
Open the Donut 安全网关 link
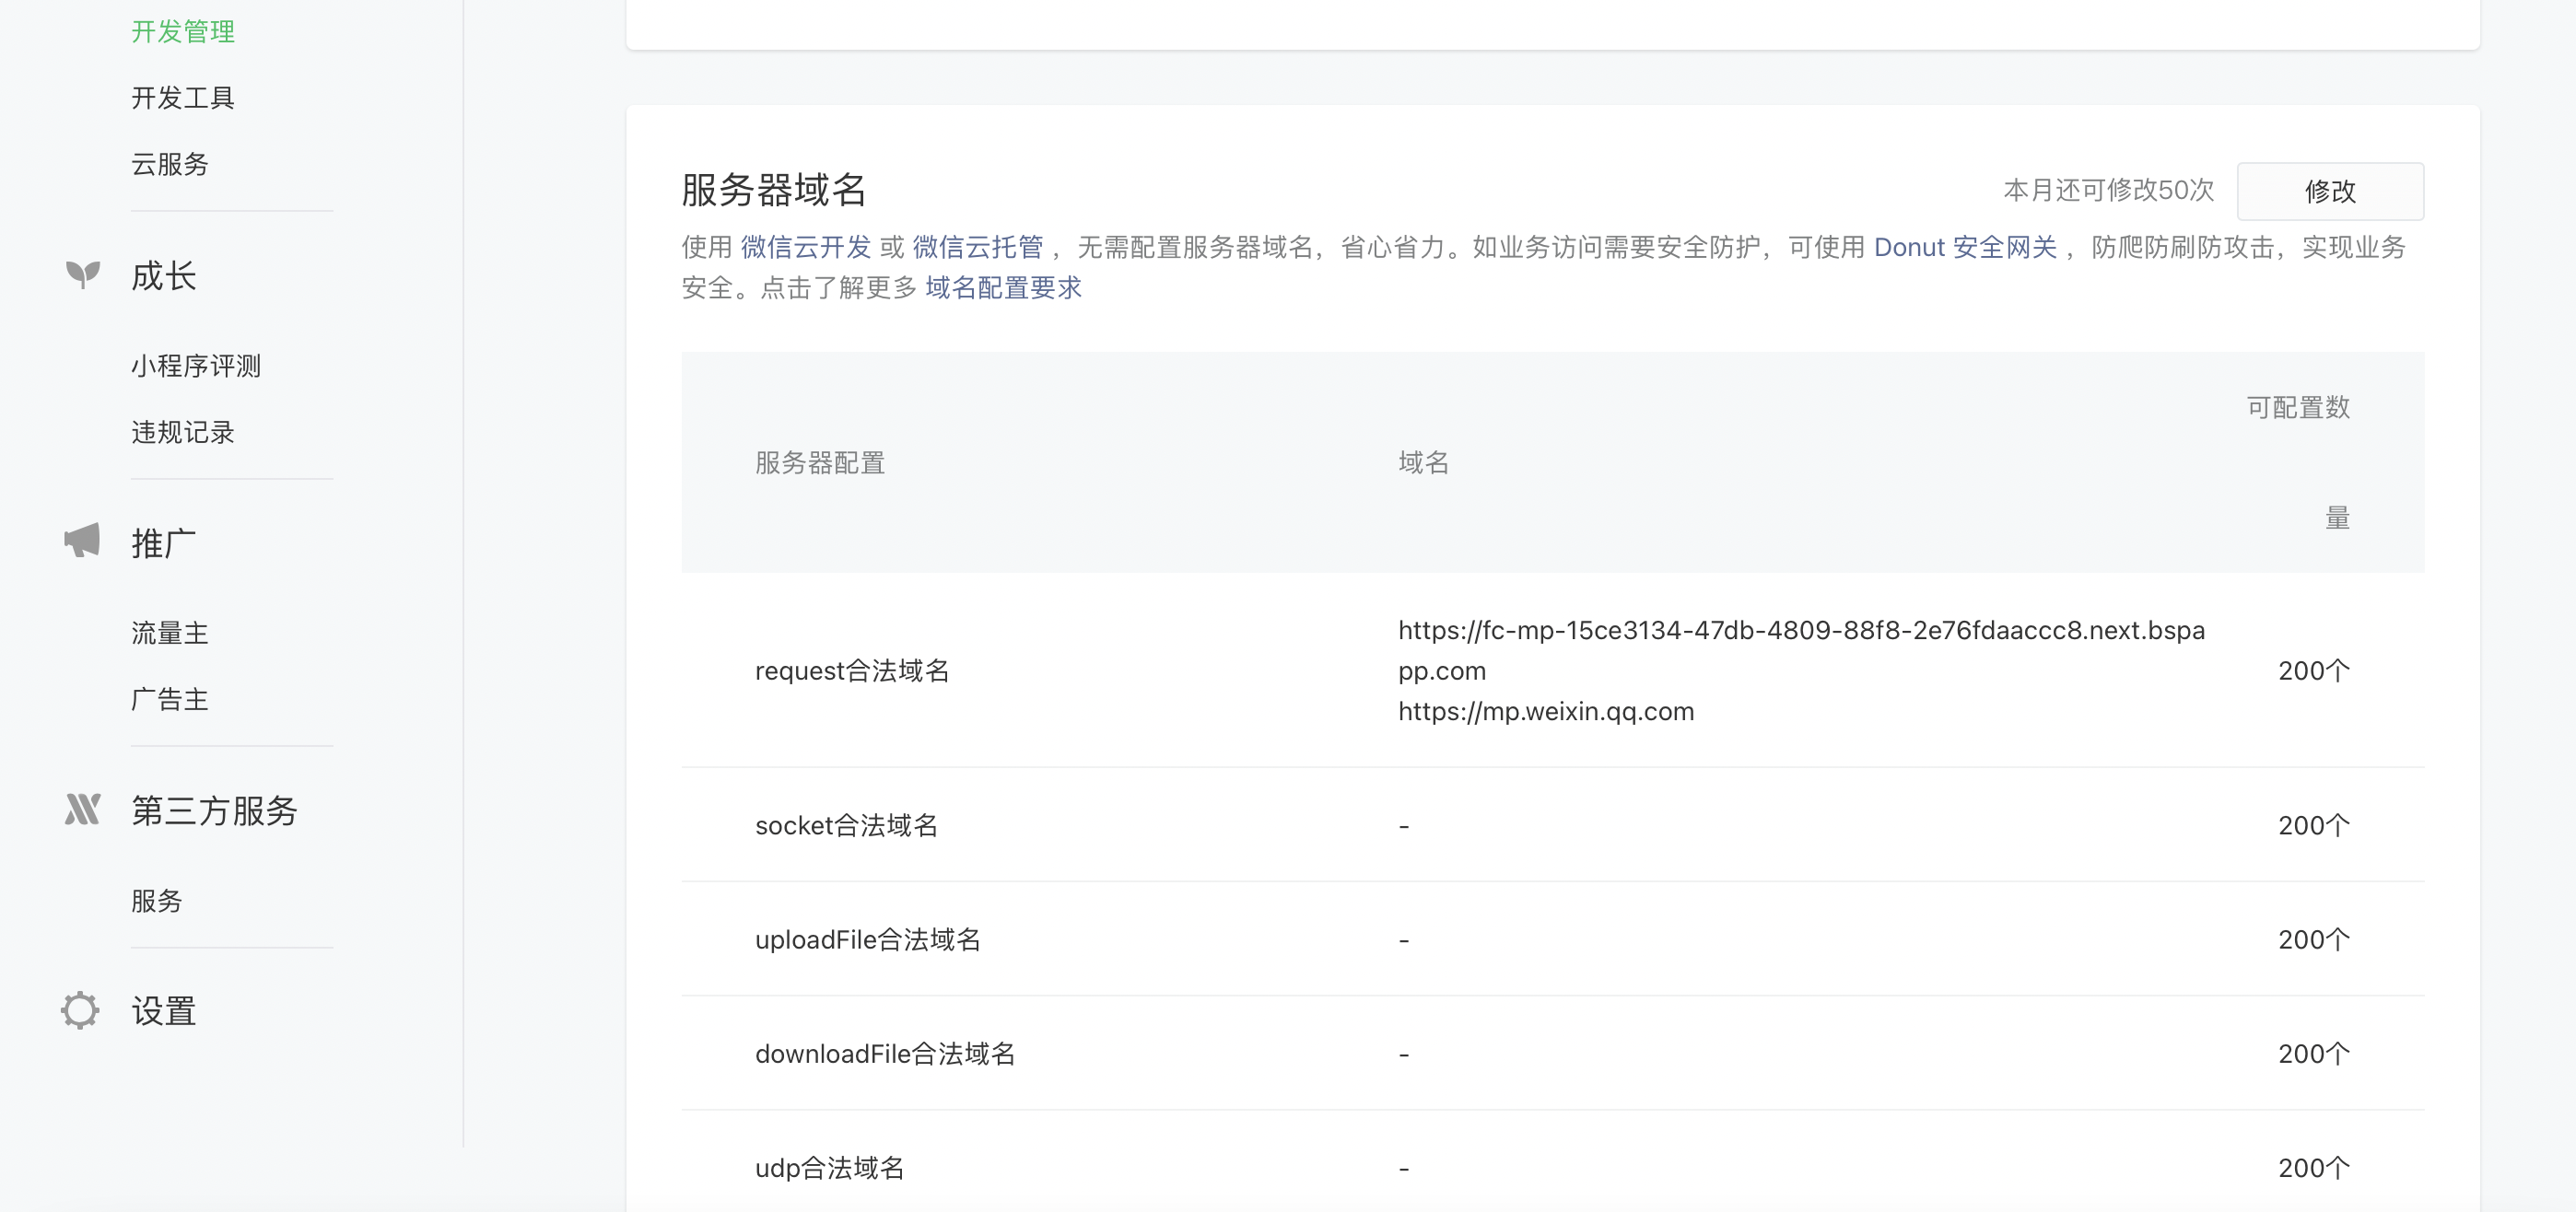1964,247
